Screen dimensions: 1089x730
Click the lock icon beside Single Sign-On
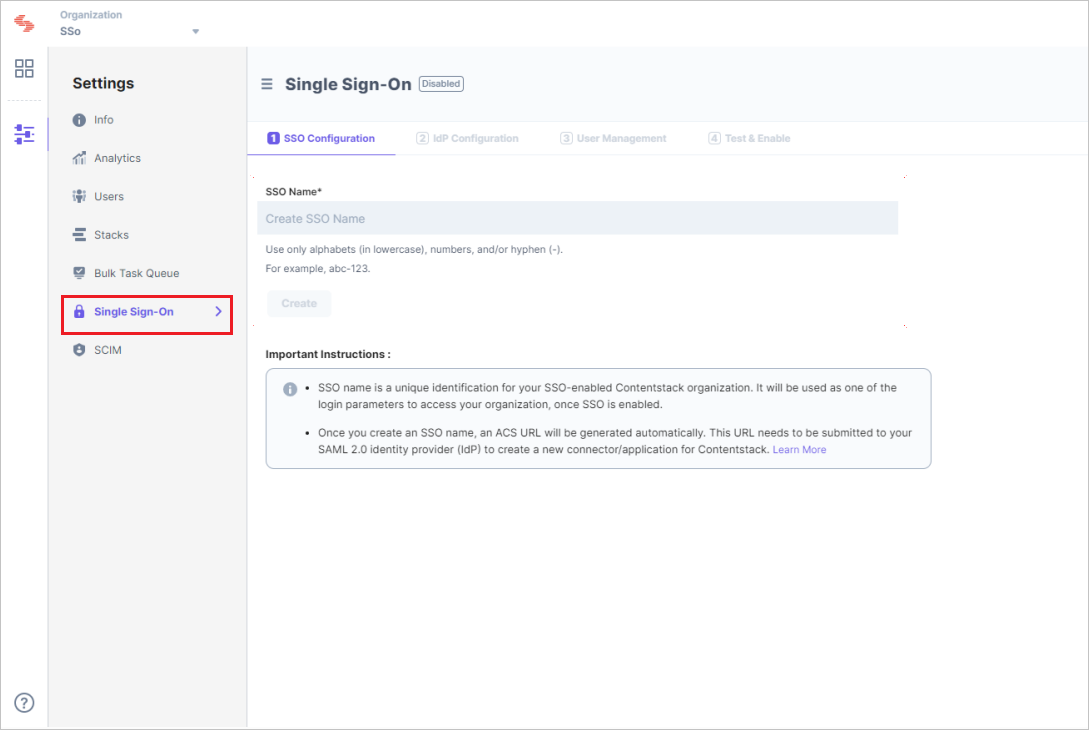[80, 312]
